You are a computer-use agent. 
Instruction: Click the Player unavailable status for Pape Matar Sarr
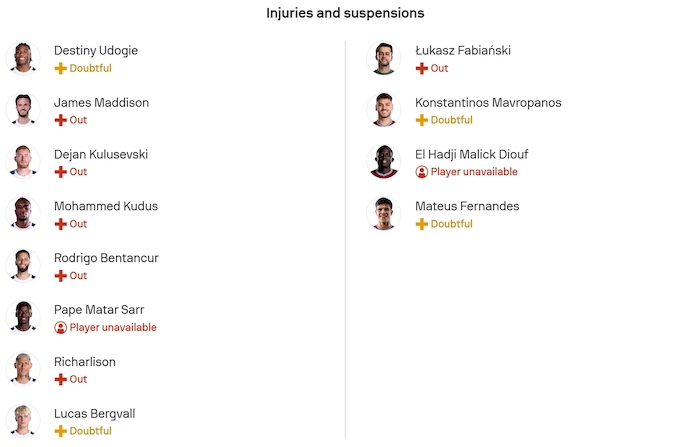point(112,328)
